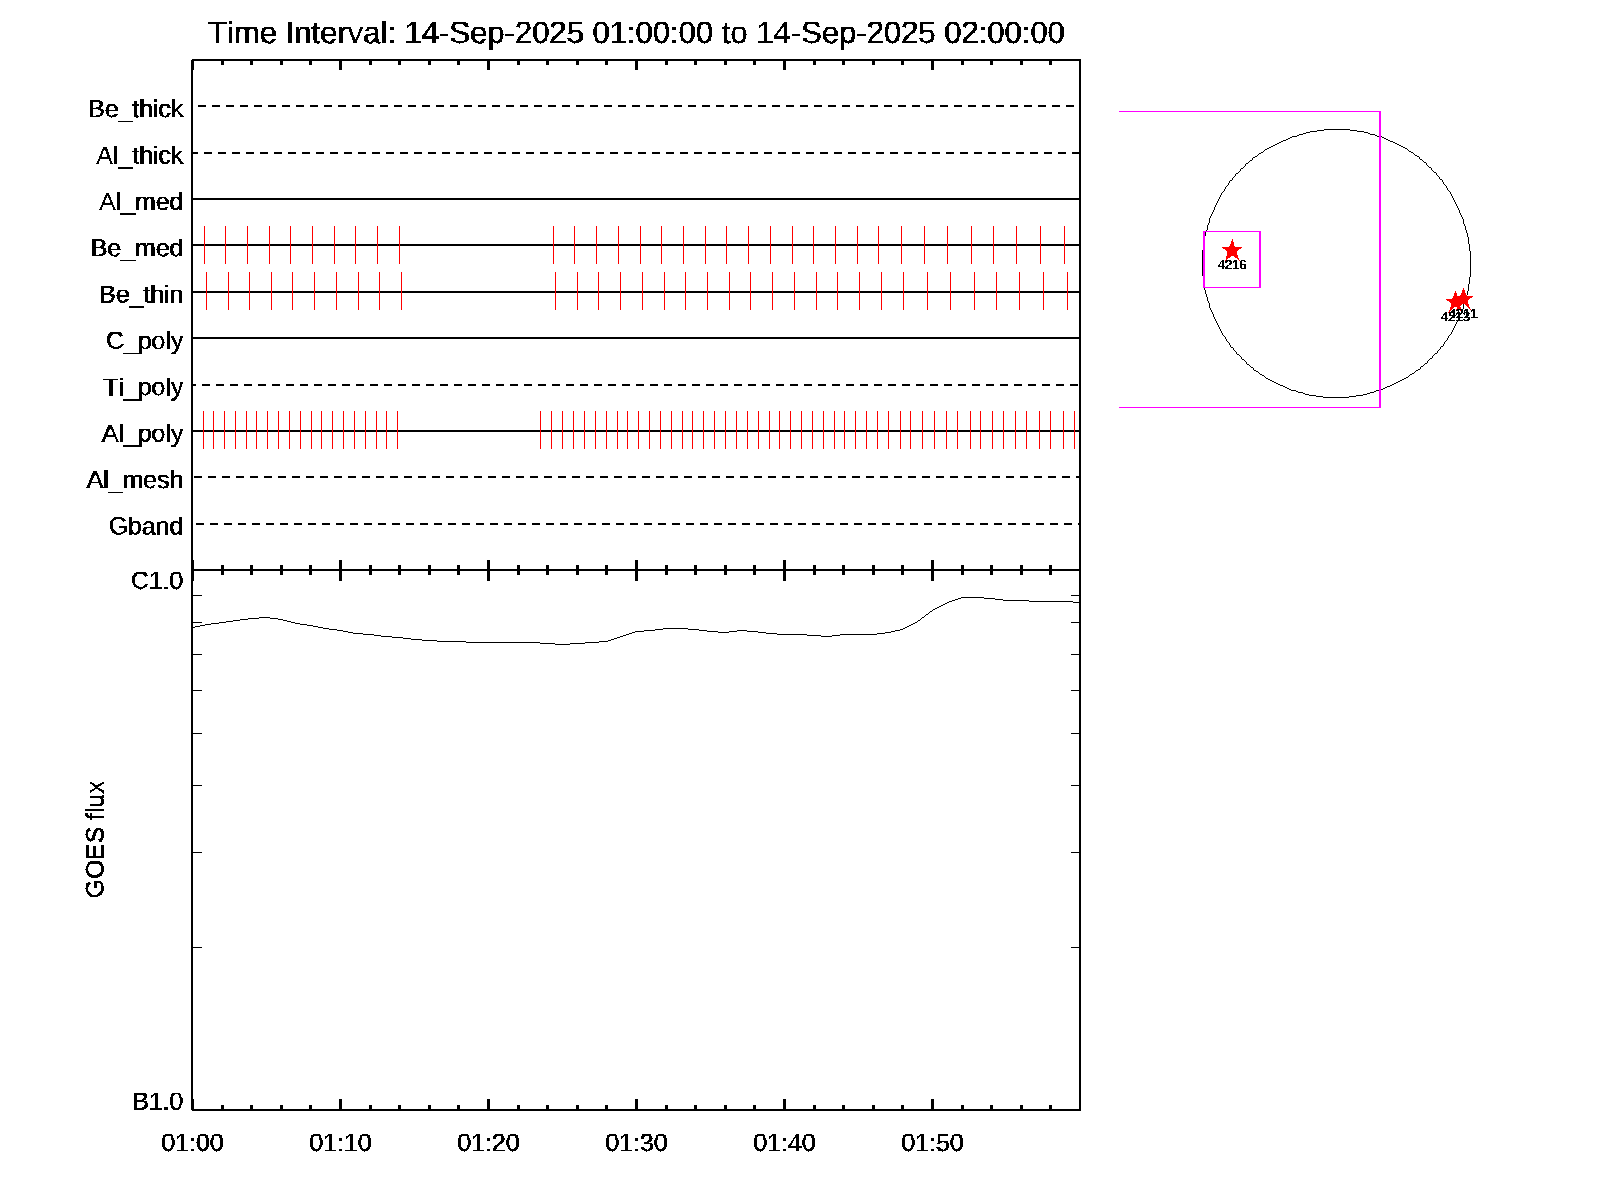Click the Be_thin filter label
This screenshot has width=1600, height=1200.
(x=141, y=295)
